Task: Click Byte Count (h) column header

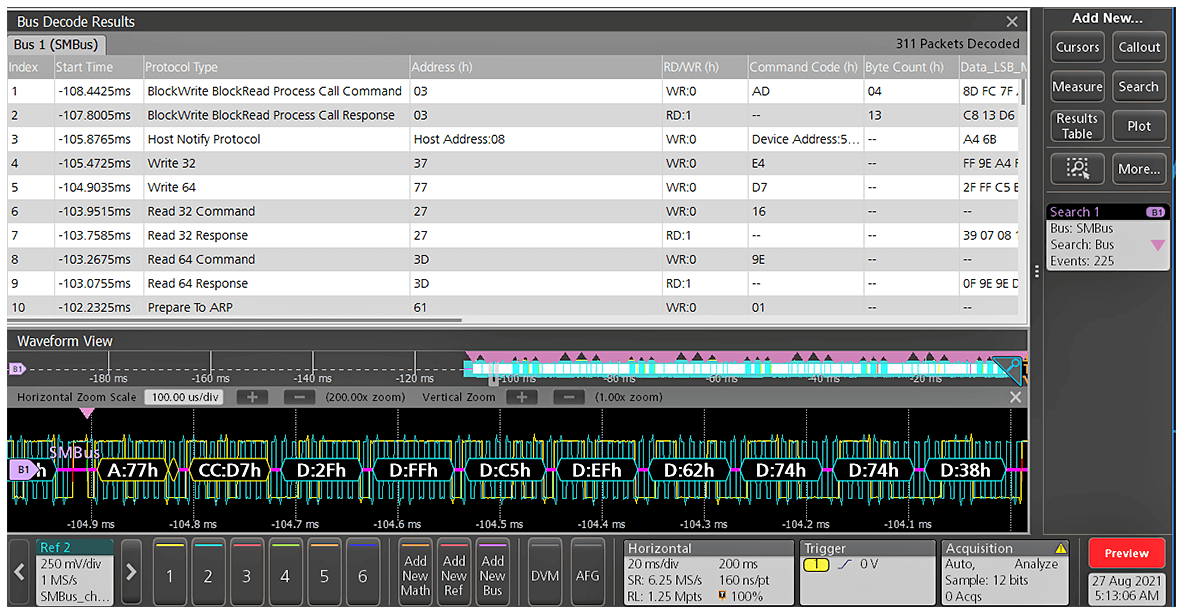Action: click(910, 67)
